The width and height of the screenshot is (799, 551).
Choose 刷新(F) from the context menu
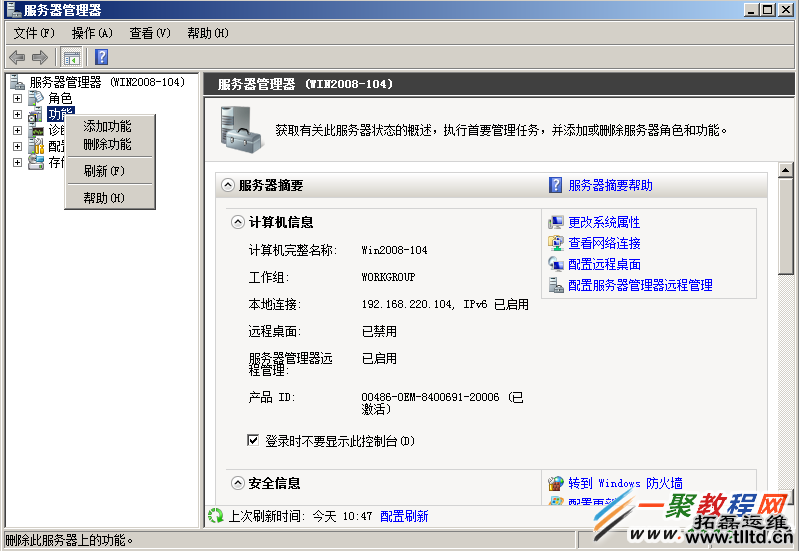click(110, 171)
